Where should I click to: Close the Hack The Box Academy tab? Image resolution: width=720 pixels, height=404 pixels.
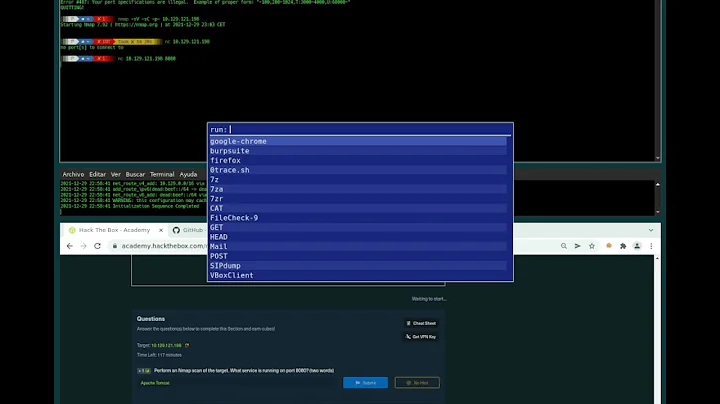161,230
